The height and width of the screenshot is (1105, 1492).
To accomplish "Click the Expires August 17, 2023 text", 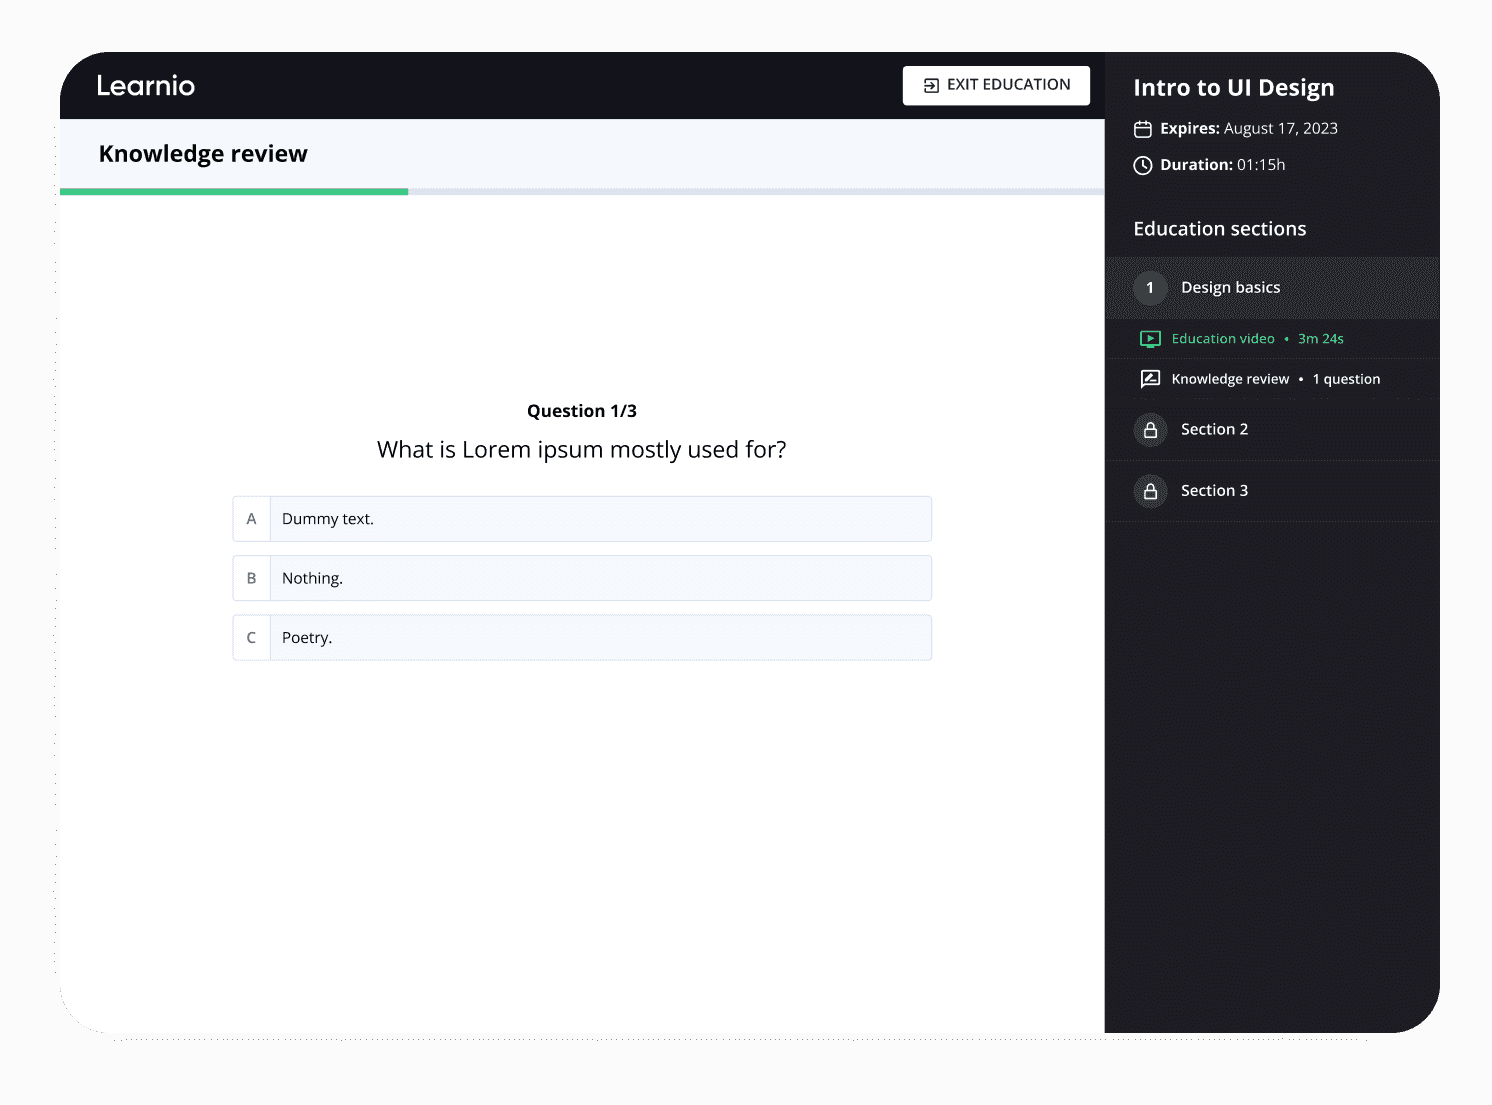I will pyautogui.click(x=1249, y=129).
